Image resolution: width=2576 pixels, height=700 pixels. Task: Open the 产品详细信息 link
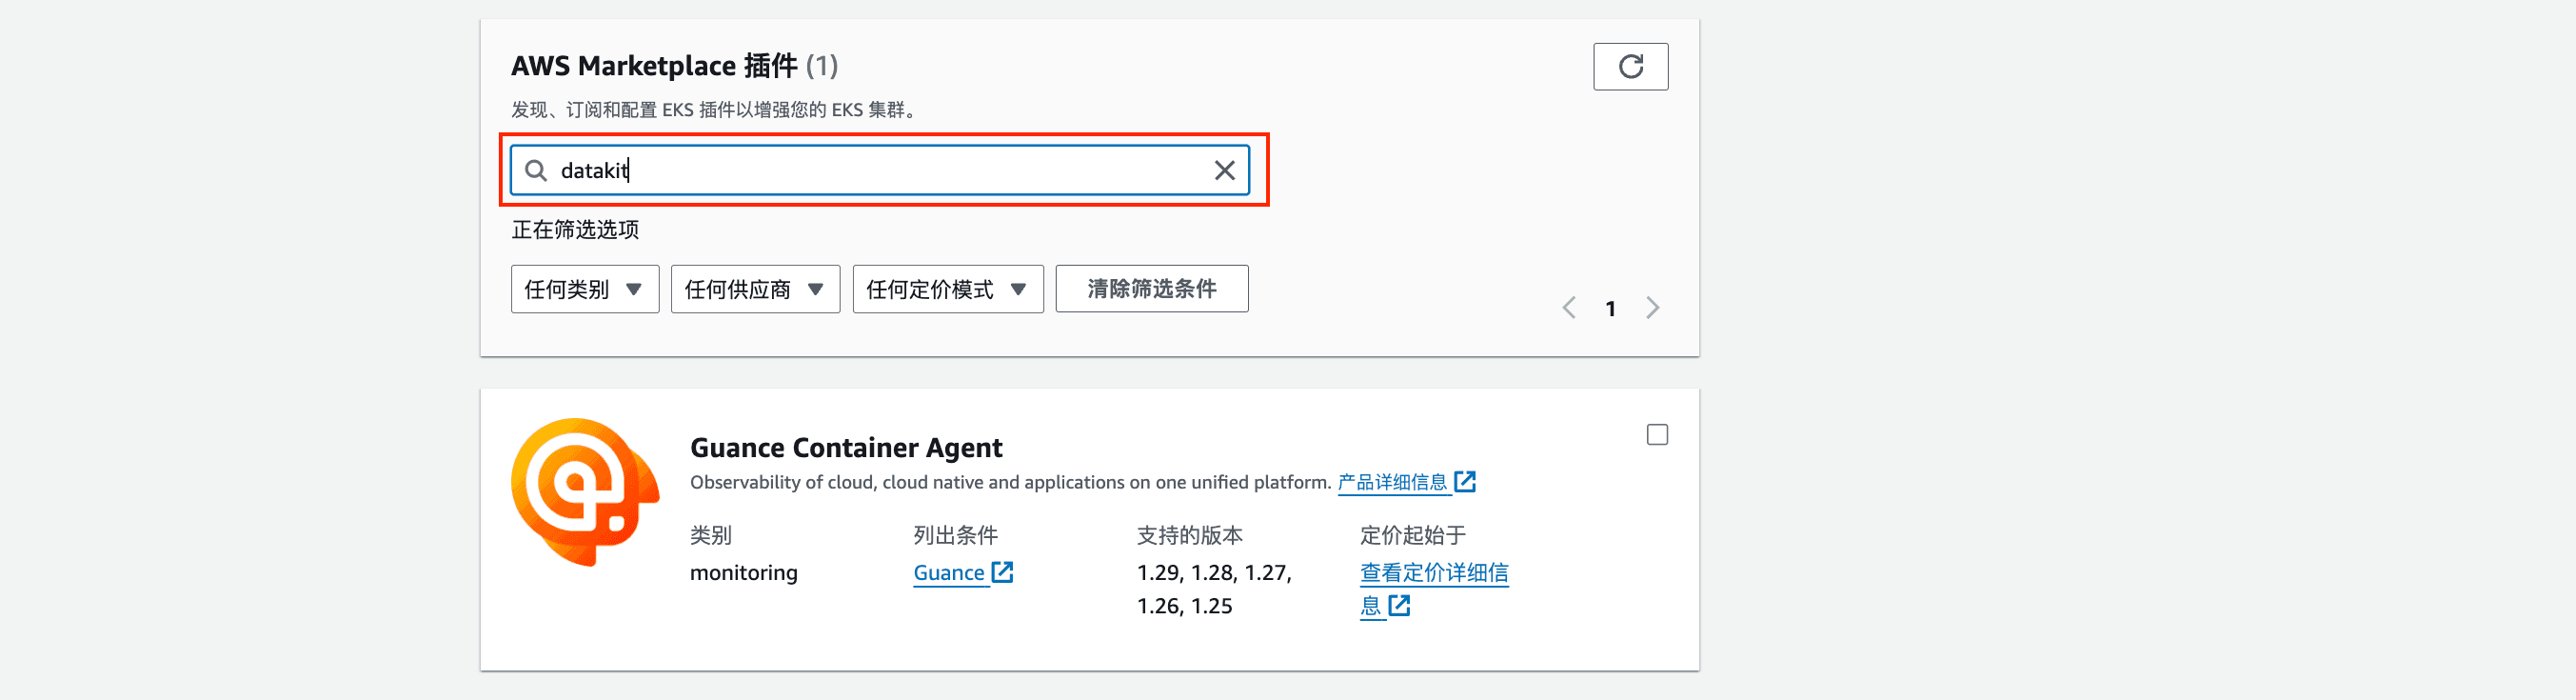[1392, 483]
